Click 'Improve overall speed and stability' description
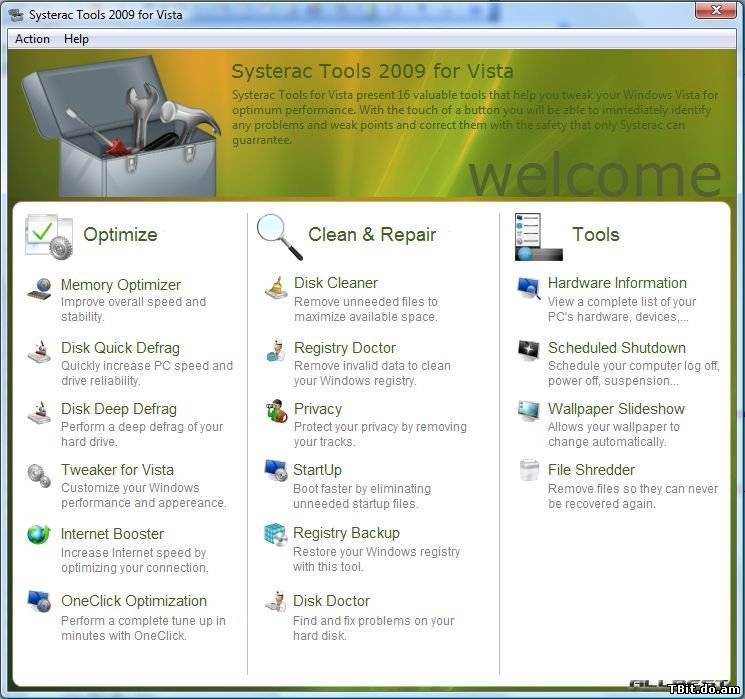 pos(134,309)
